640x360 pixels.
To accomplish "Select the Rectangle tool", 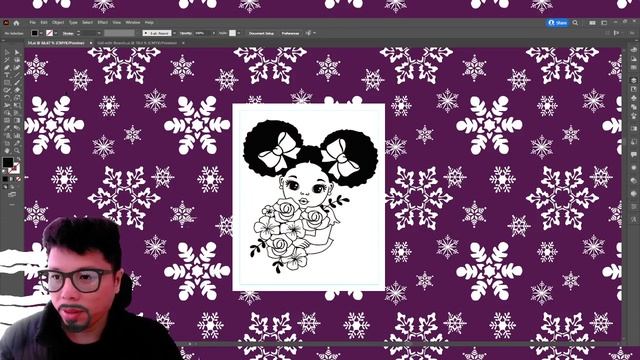I will point(7,82).
